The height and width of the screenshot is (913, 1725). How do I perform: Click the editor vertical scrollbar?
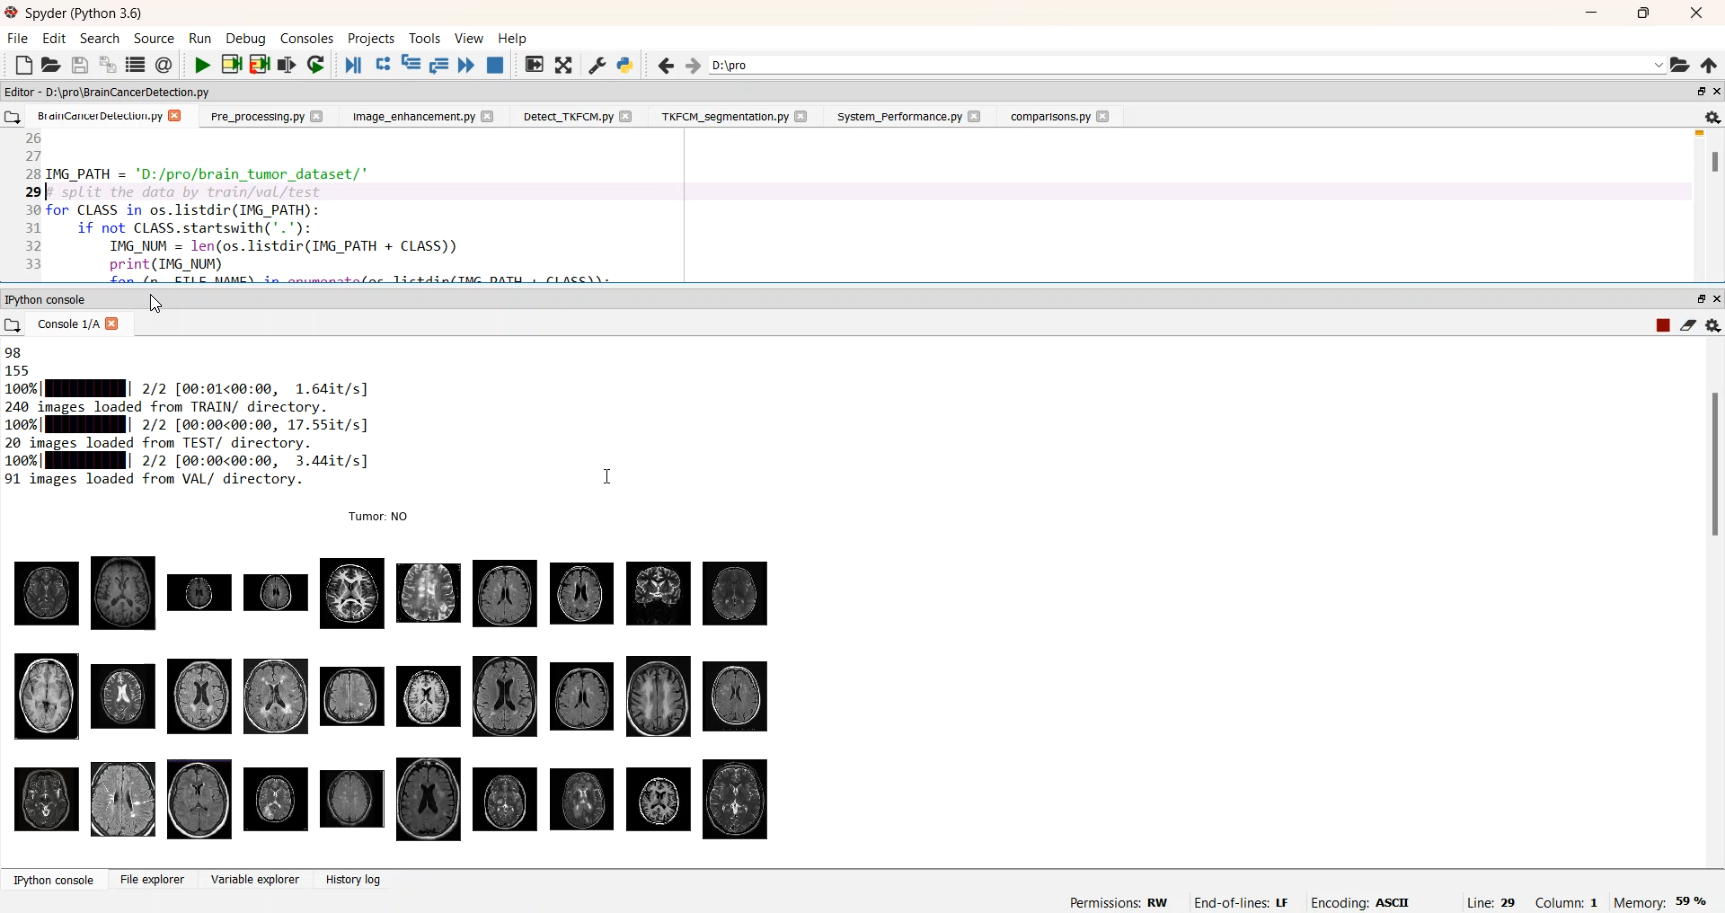coord(1714,161)
